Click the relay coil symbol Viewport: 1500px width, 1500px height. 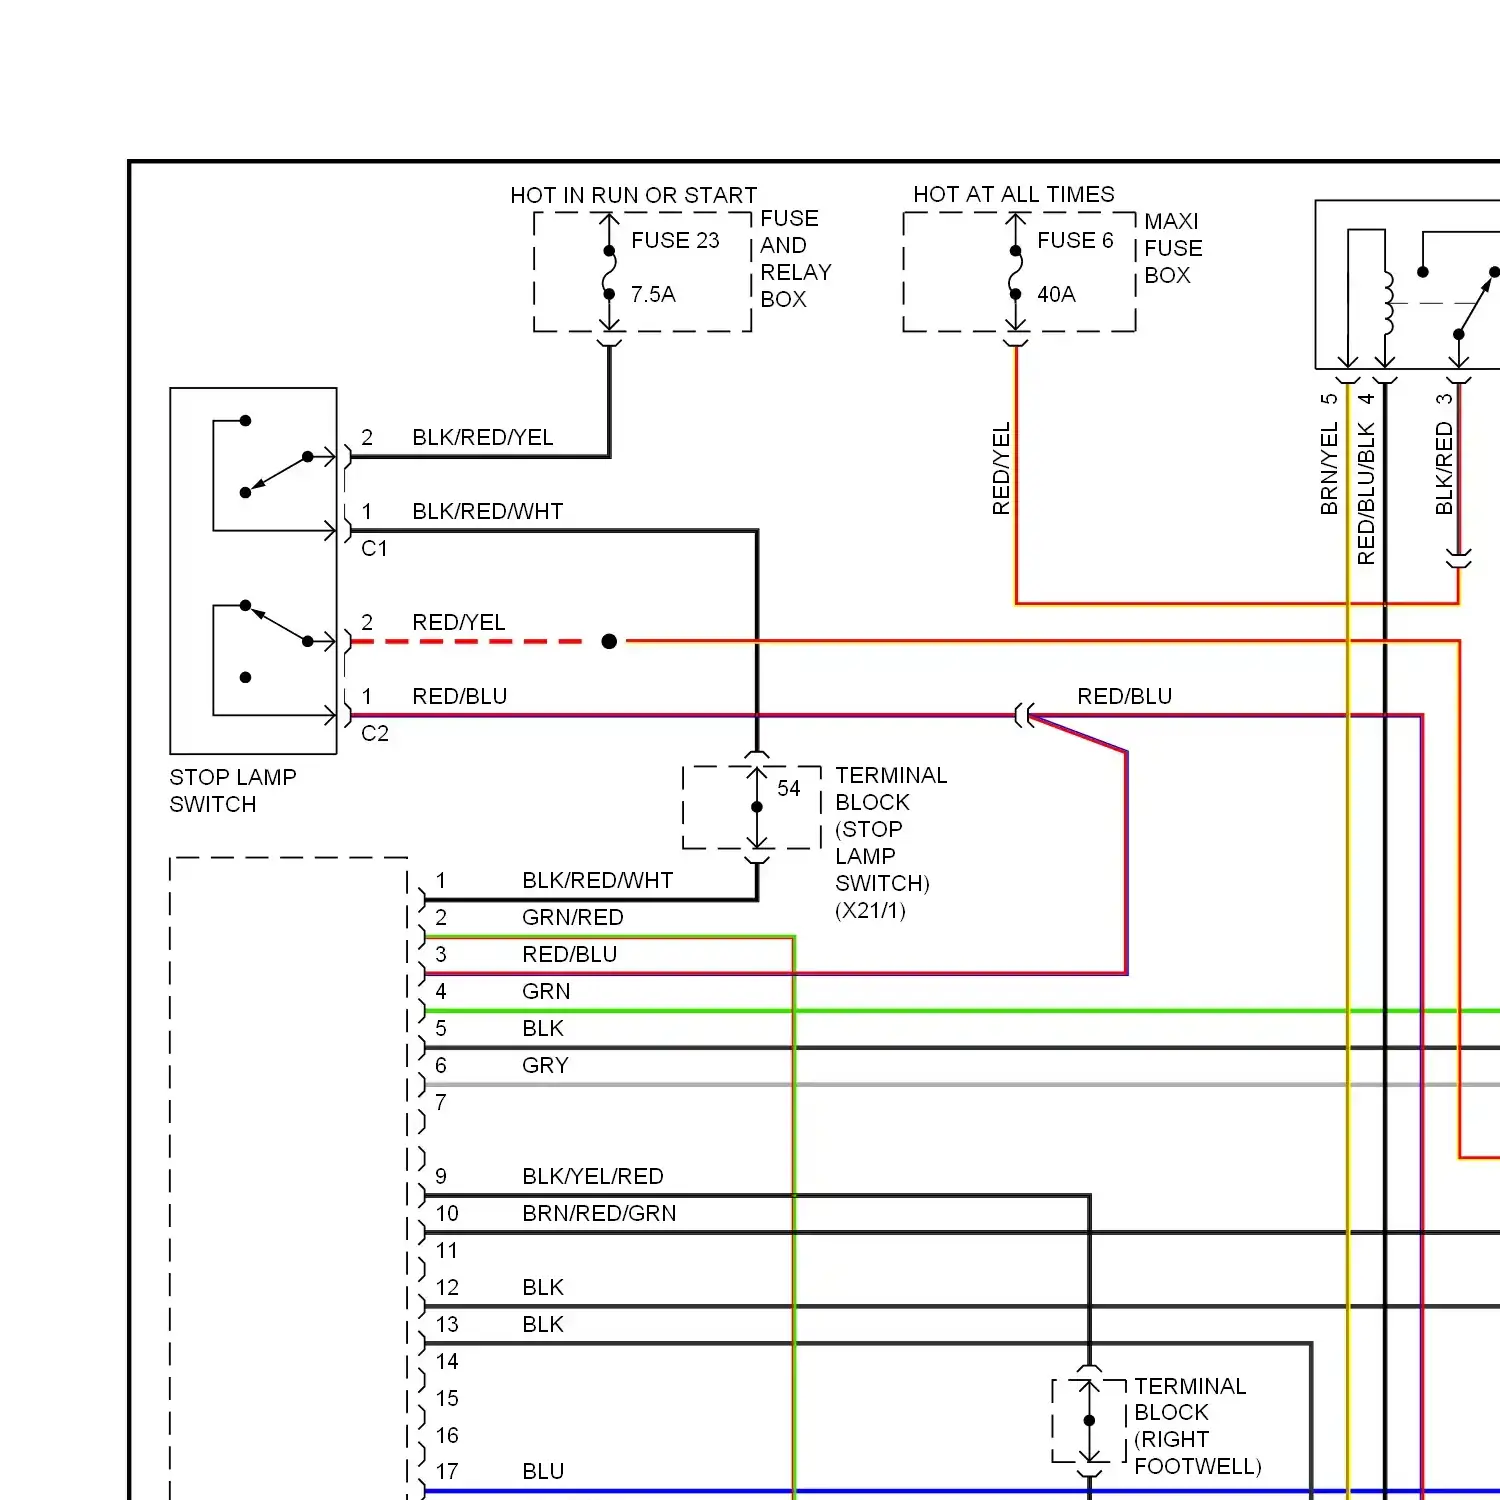click(x=1387, y=303)
